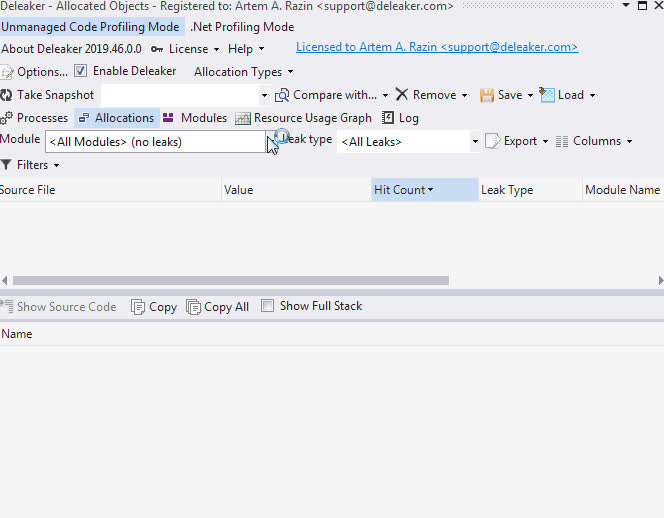Click the Take Snapshot button label

[x=55, y=95]
